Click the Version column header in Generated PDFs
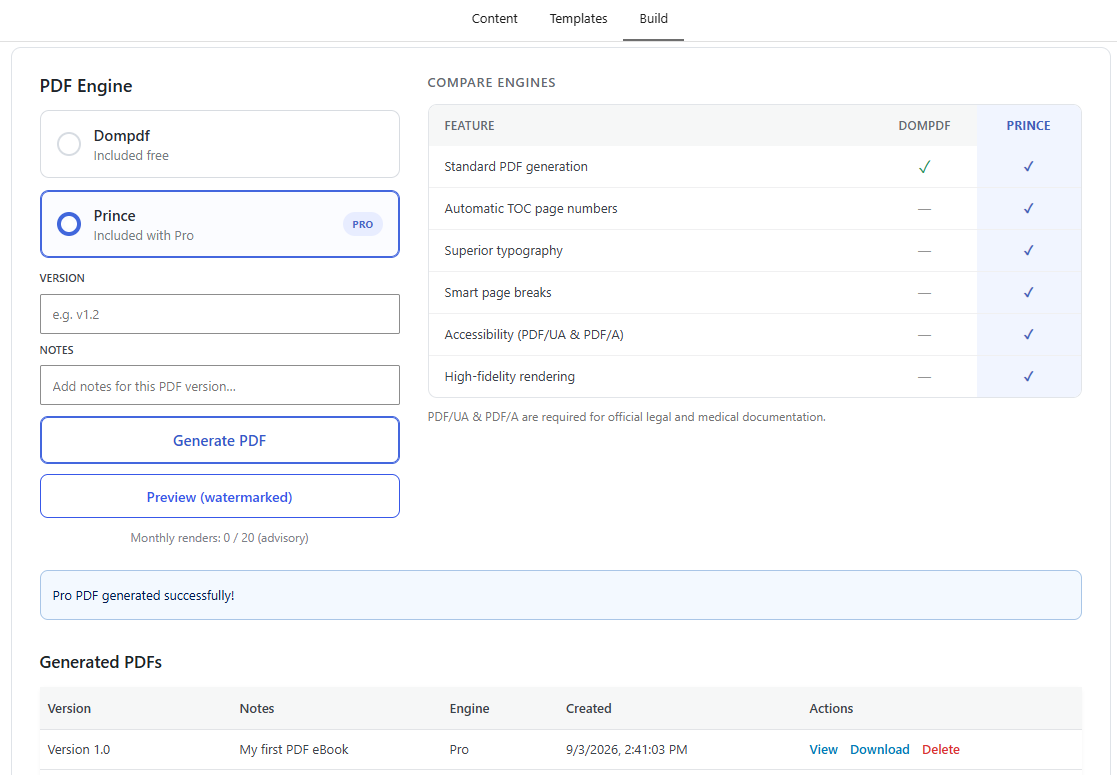 (x=69, y=709)
